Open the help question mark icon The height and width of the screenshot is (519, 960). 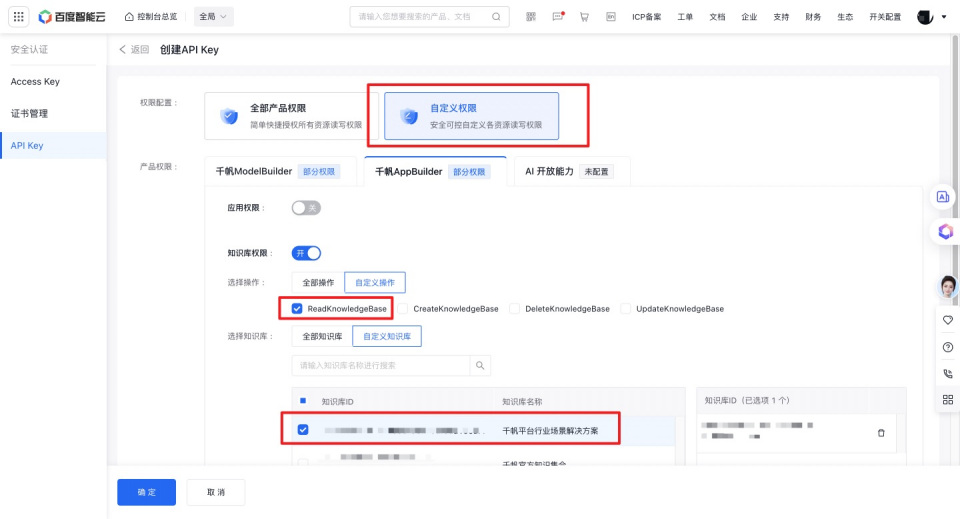[948, 347]
